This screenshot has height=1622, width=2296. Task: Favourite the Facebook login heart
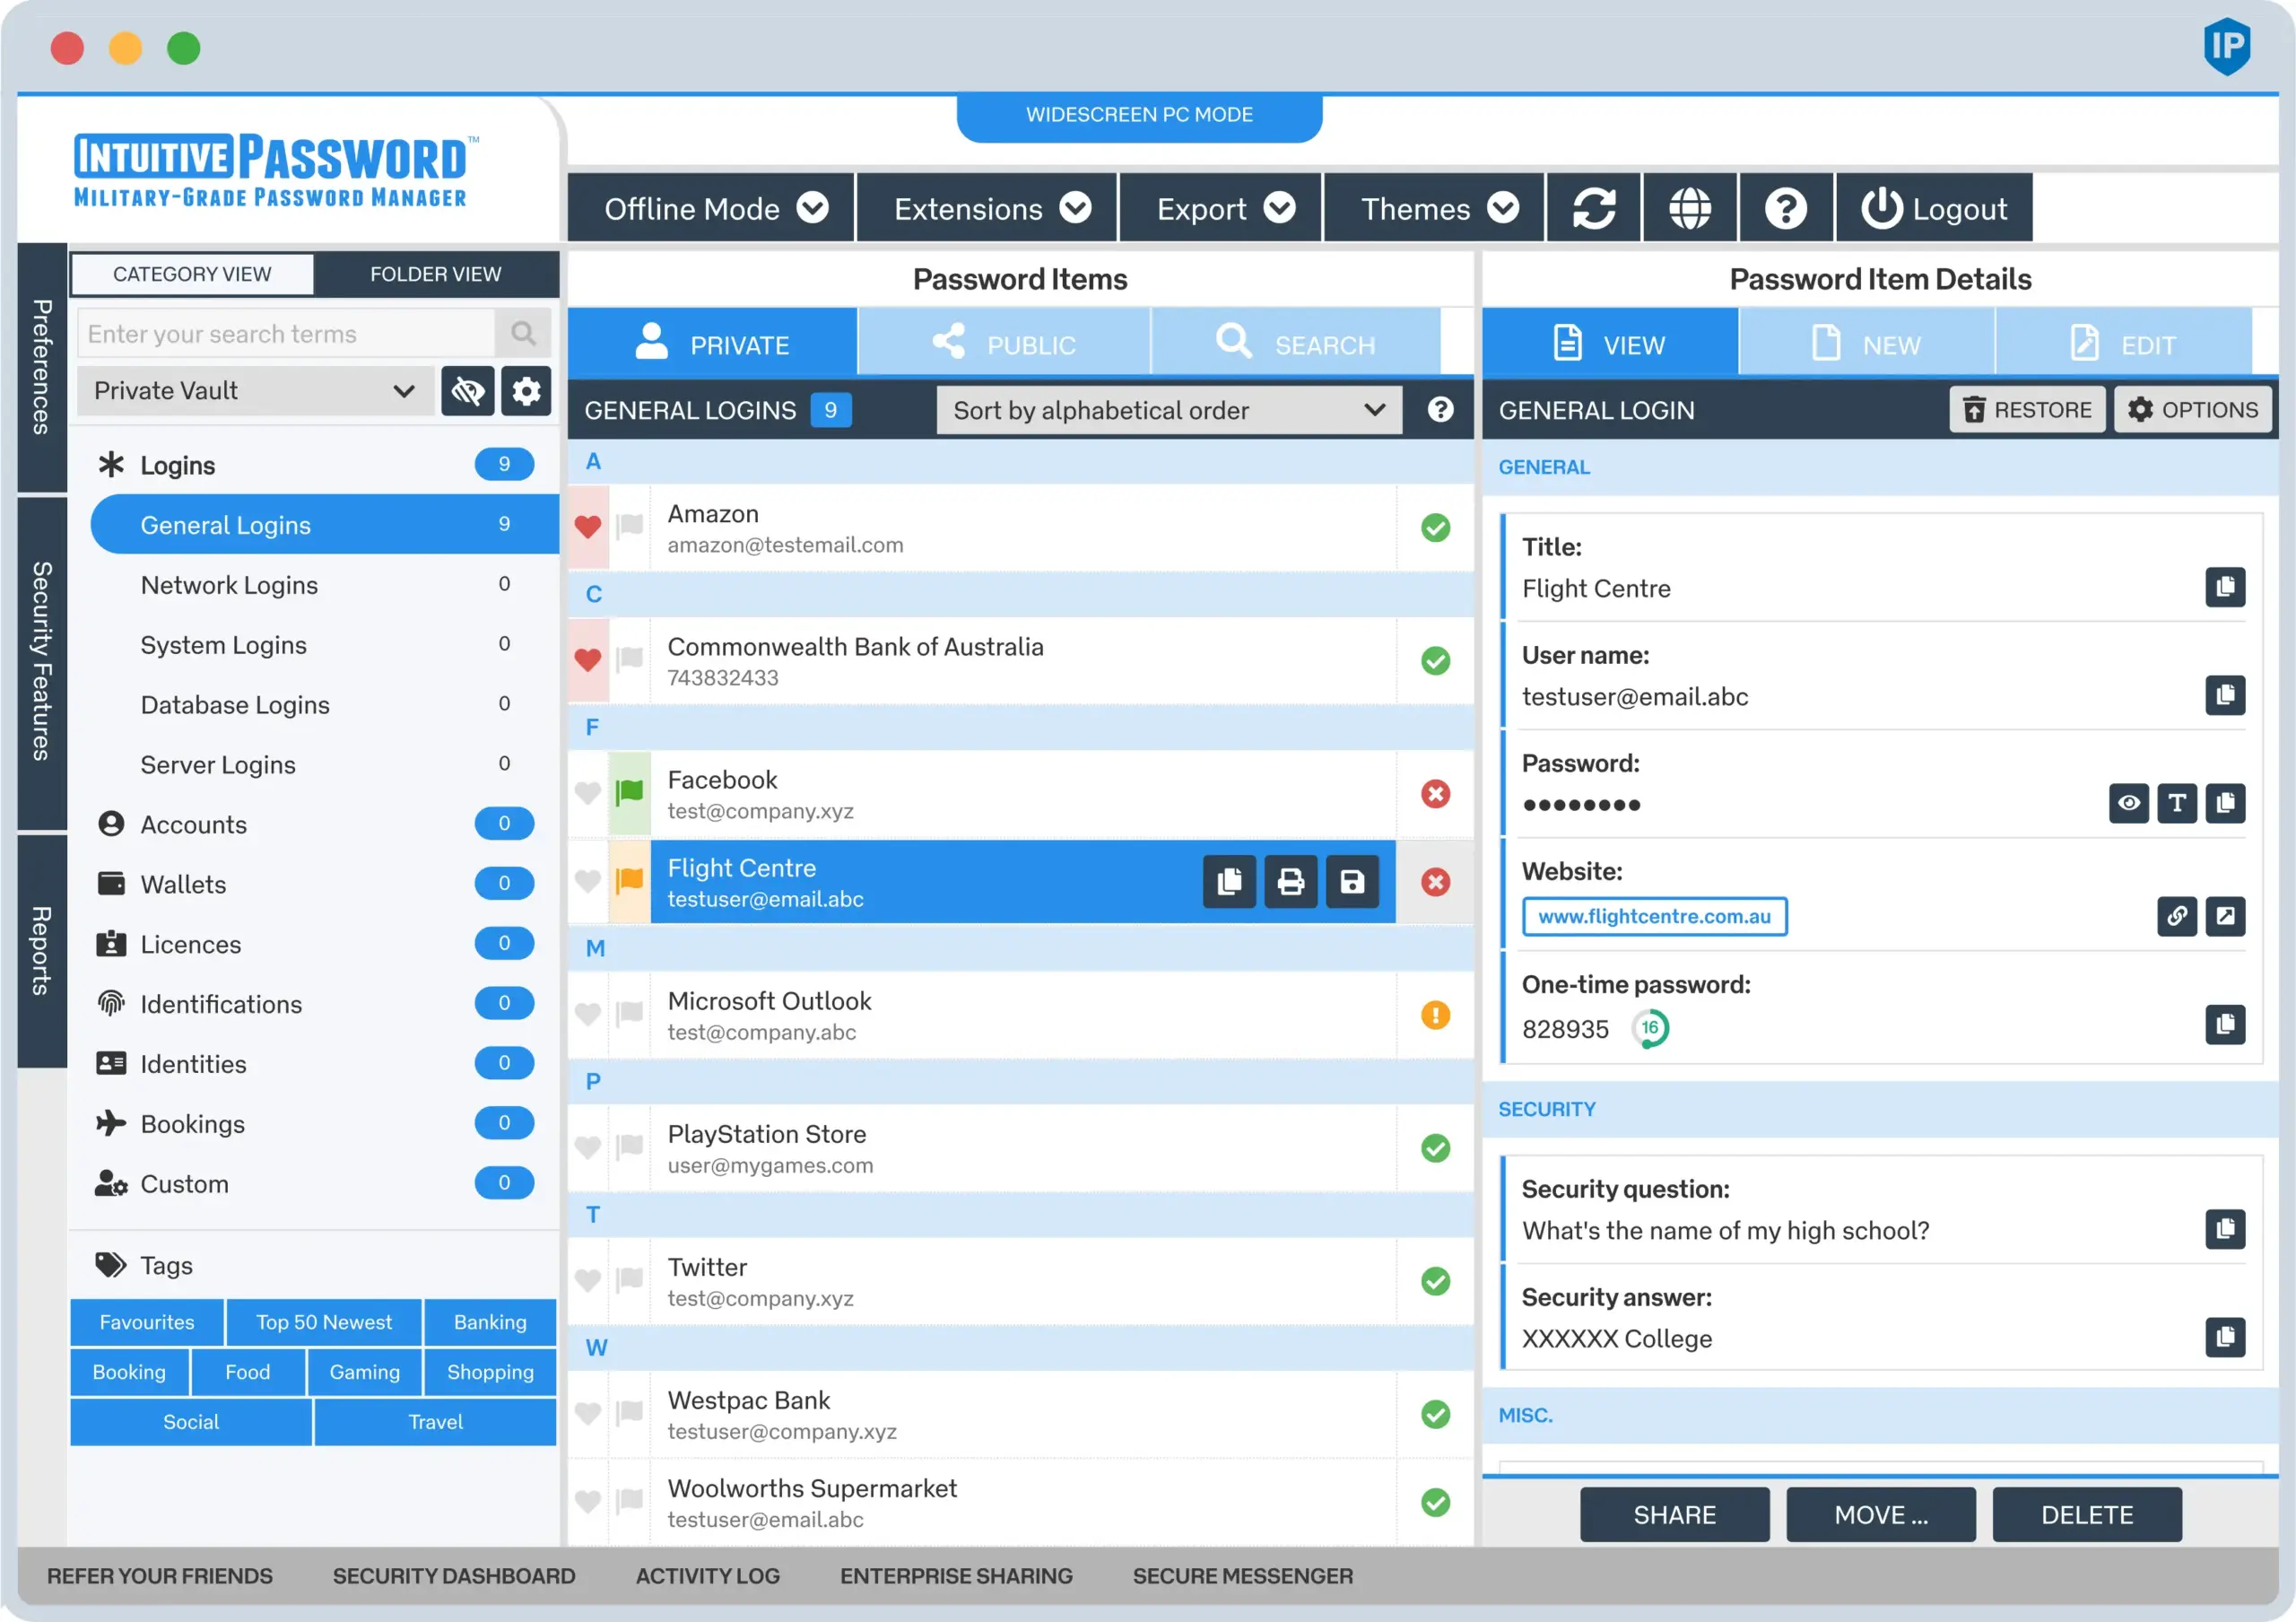[588, 793]
